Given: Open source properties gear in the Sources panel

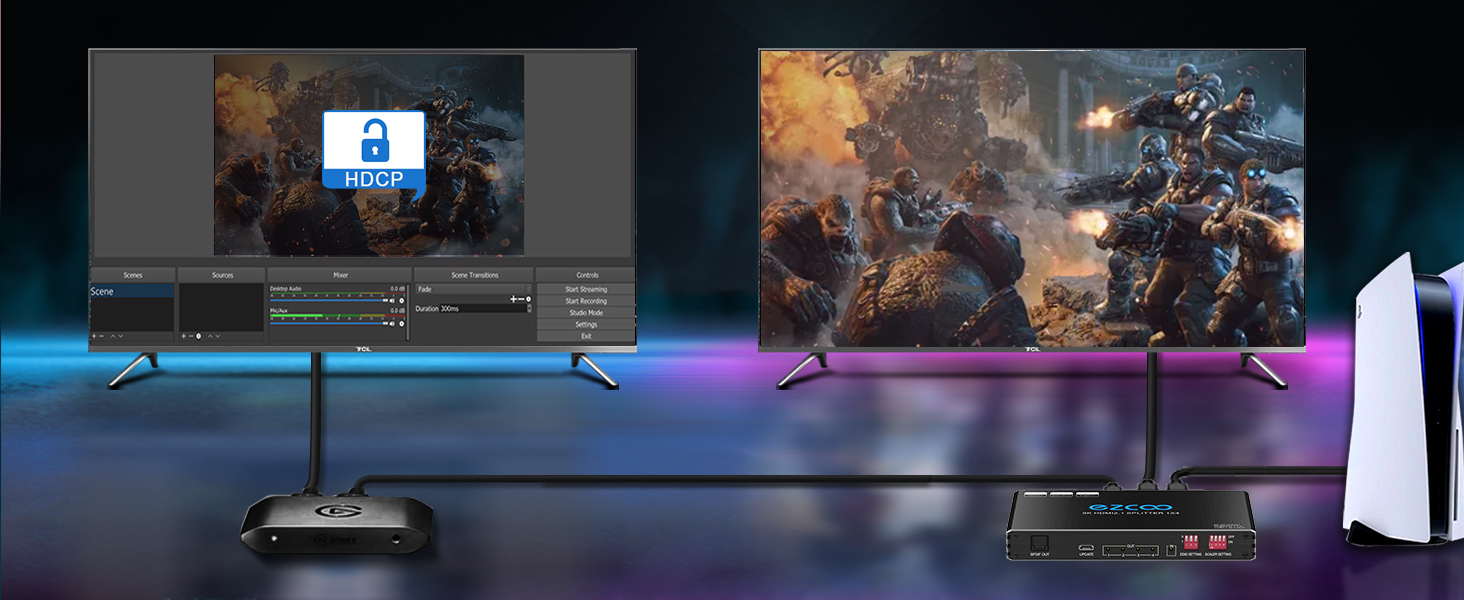Looking at the screenshot, I should click(198, 336).
